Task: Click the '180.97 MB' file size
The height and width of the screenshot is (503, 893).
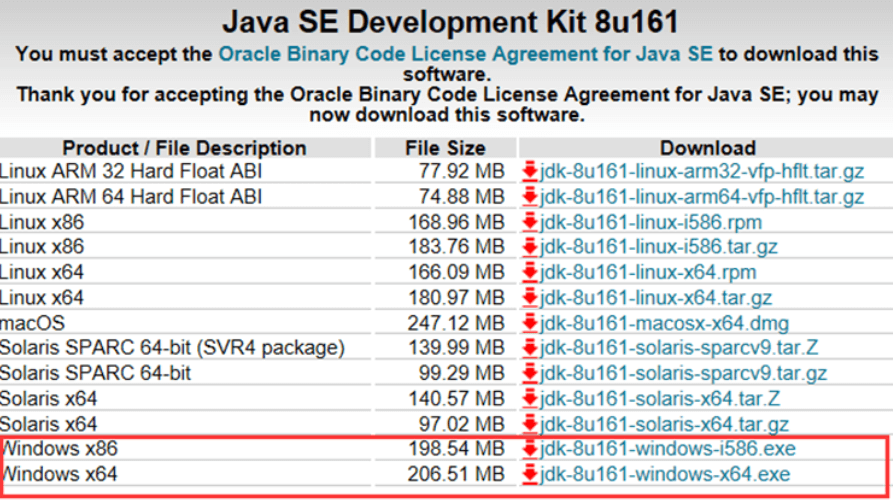Action: [x=457, y=297]
